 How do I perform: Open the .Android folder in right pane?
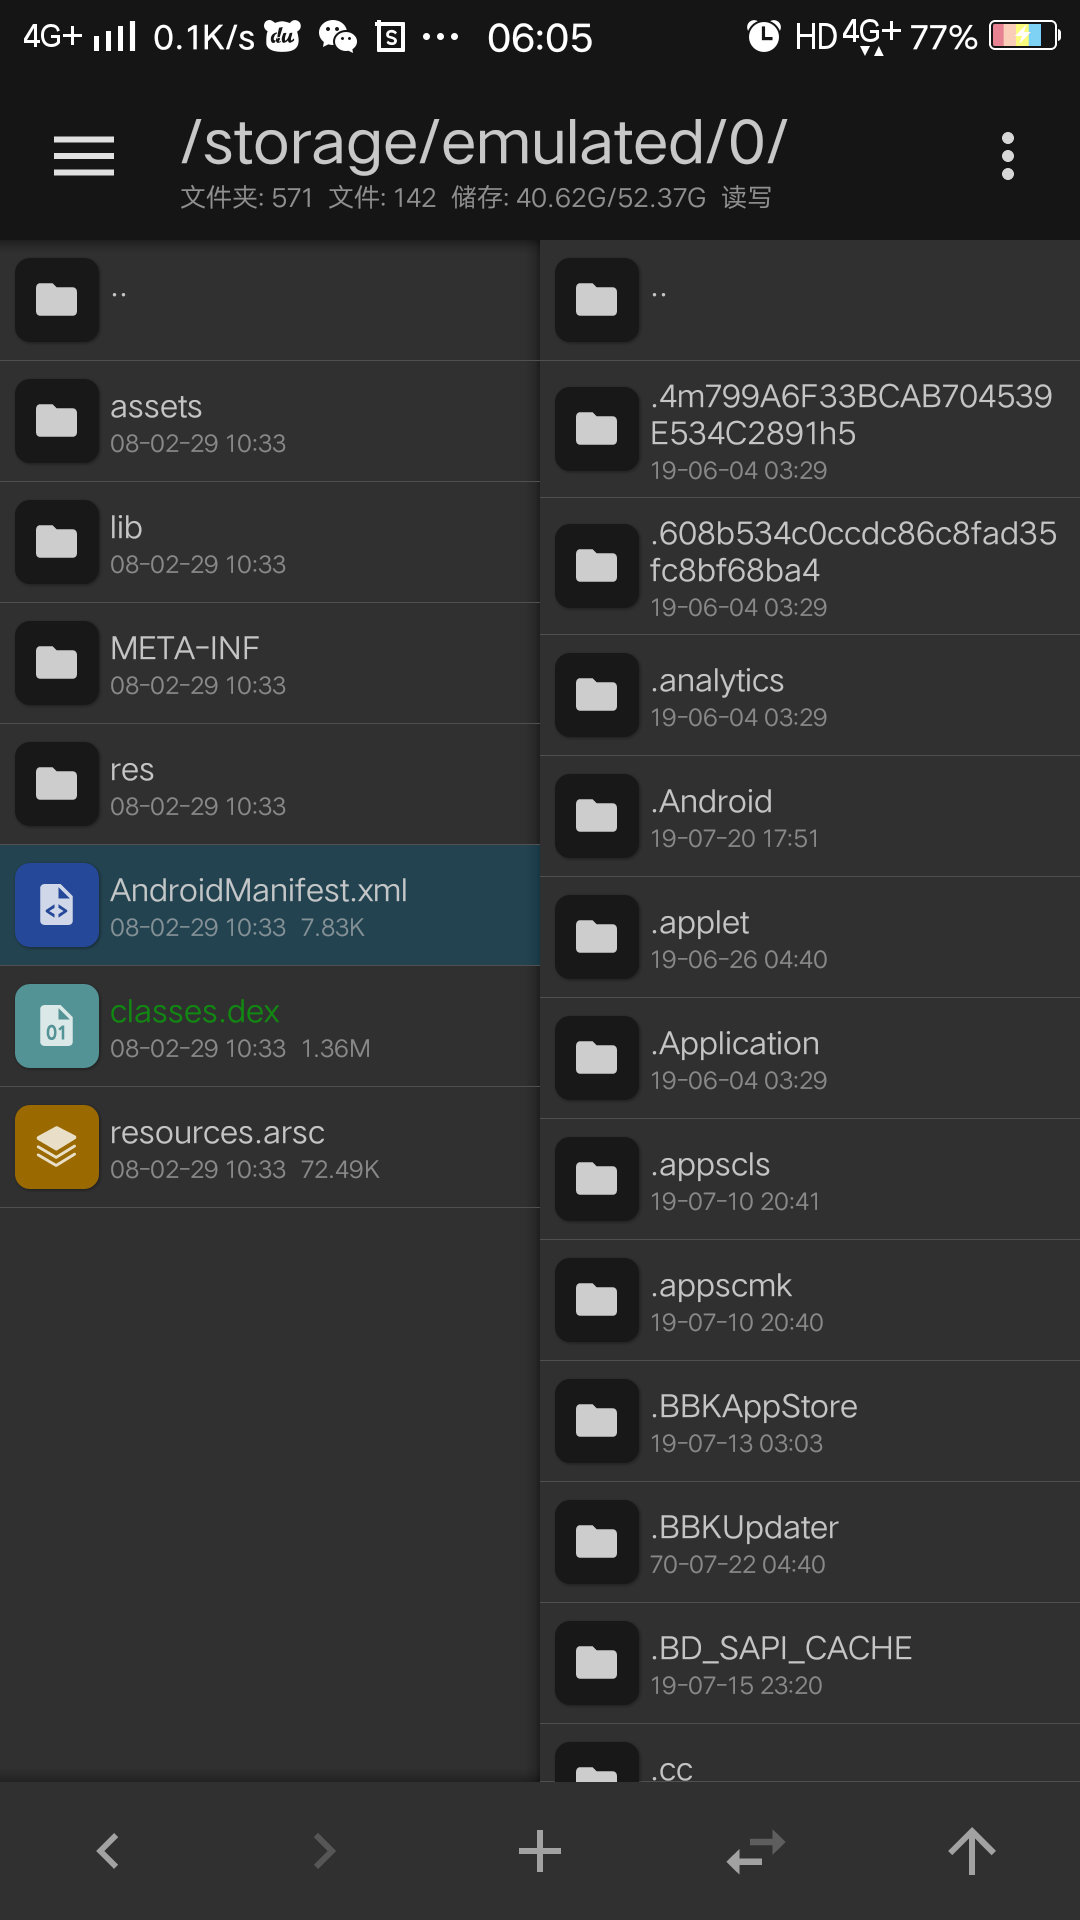click(810, 816)
